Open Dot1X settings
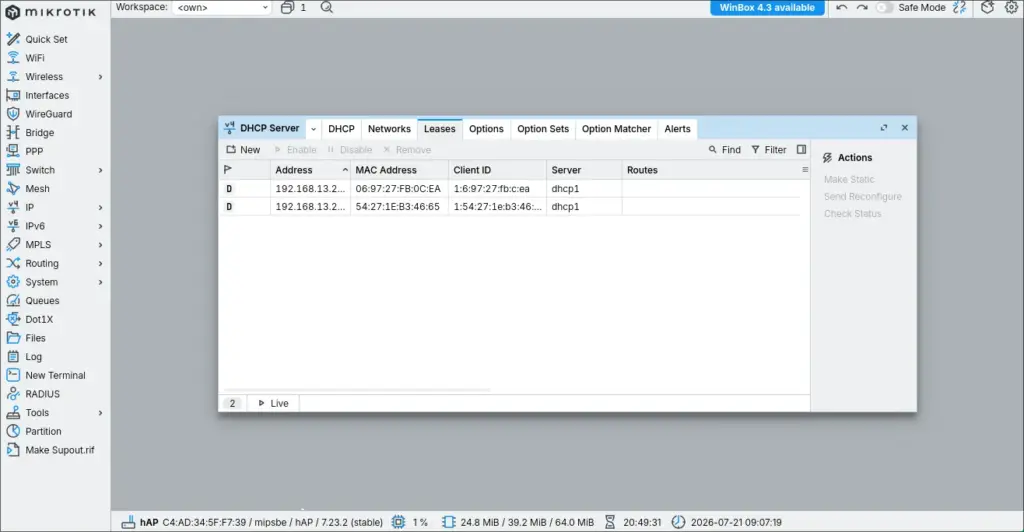The height and width of the screenshot is (532, 1024). coord(29,319)
